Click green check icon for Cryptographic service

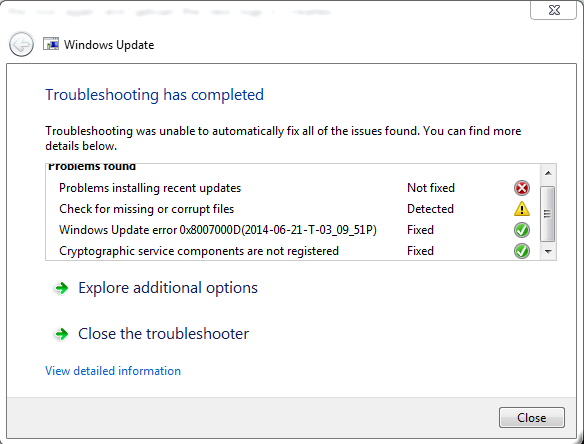point(521,251)
